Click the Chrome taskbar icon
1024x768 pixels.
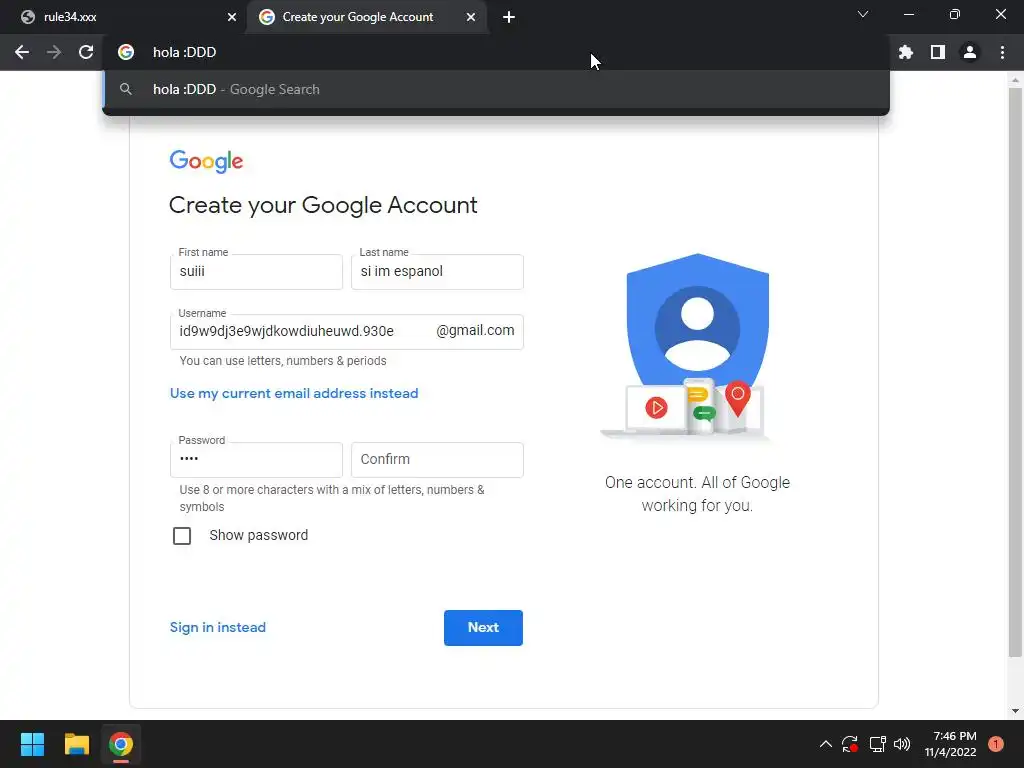[x=121, y=744]
